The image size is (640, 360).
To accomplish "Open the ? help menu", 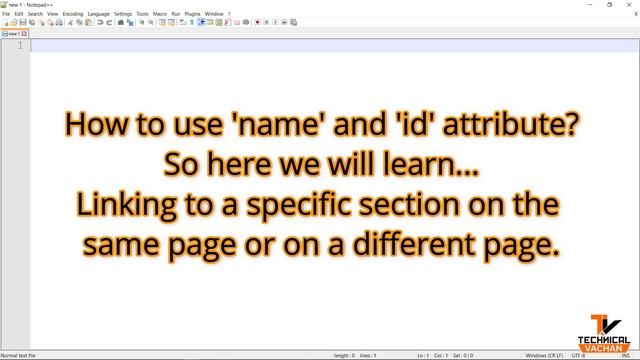I will [x=229, y=14].
